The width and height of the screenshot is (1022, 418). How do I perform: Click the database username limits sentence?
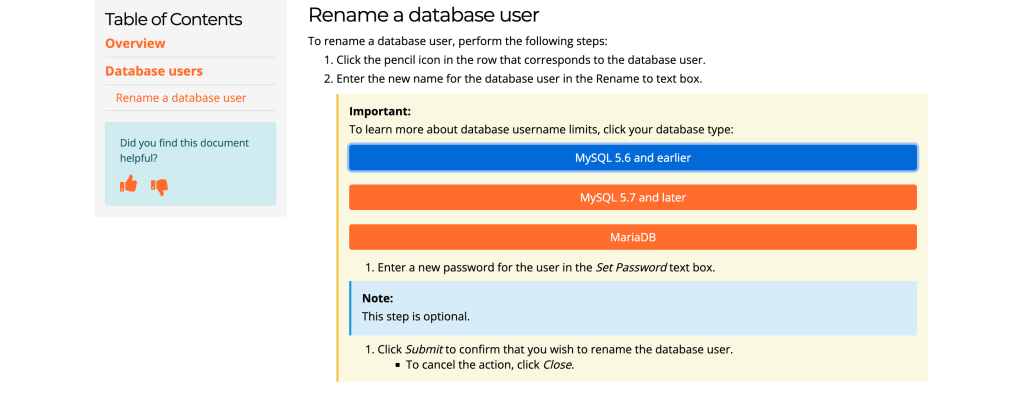tap(541, 129)
